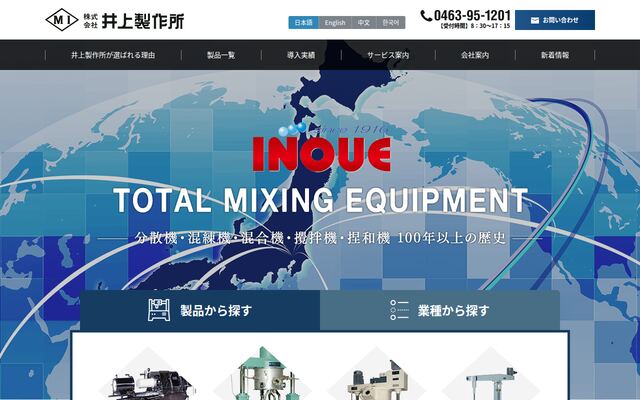Click the TOTAL MIXING EQUIPMENT headline
The height and width of the screenshot is (400, 640).
[320, 200]
